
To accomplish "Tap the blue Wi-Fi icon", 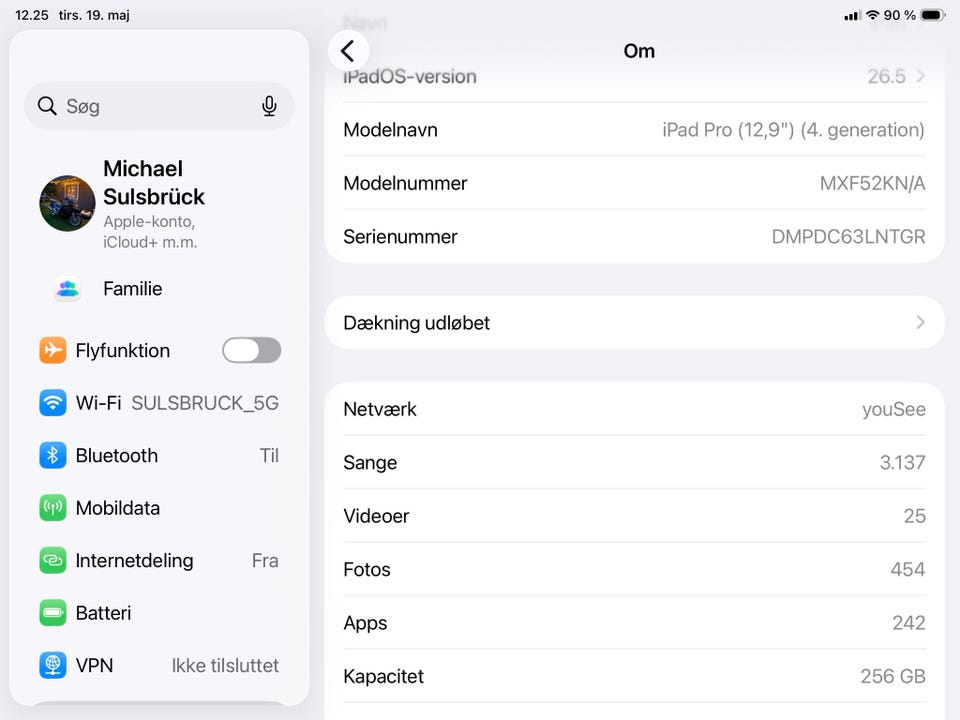I will point(53,403).
